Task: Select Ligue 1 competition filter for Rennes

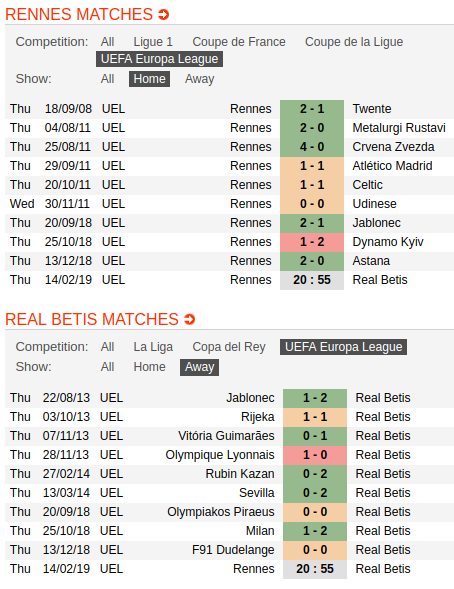Action: (153, 42)
